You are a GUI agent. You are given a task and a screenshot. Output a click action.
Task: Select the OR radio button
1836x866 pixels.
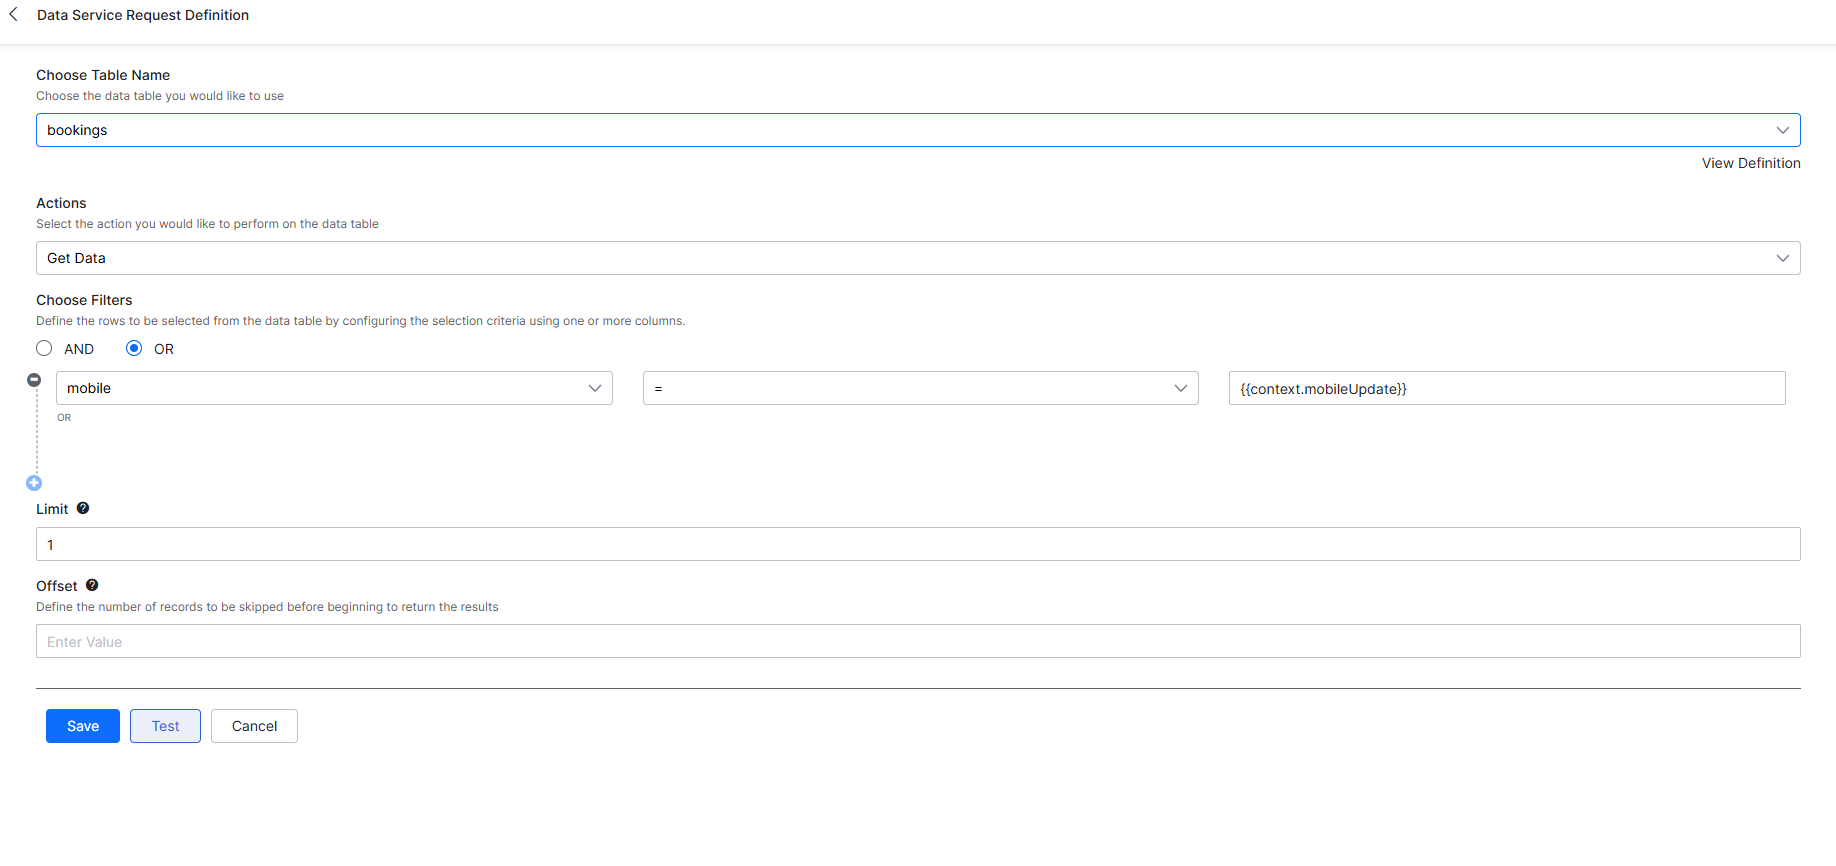click(134, 349)
